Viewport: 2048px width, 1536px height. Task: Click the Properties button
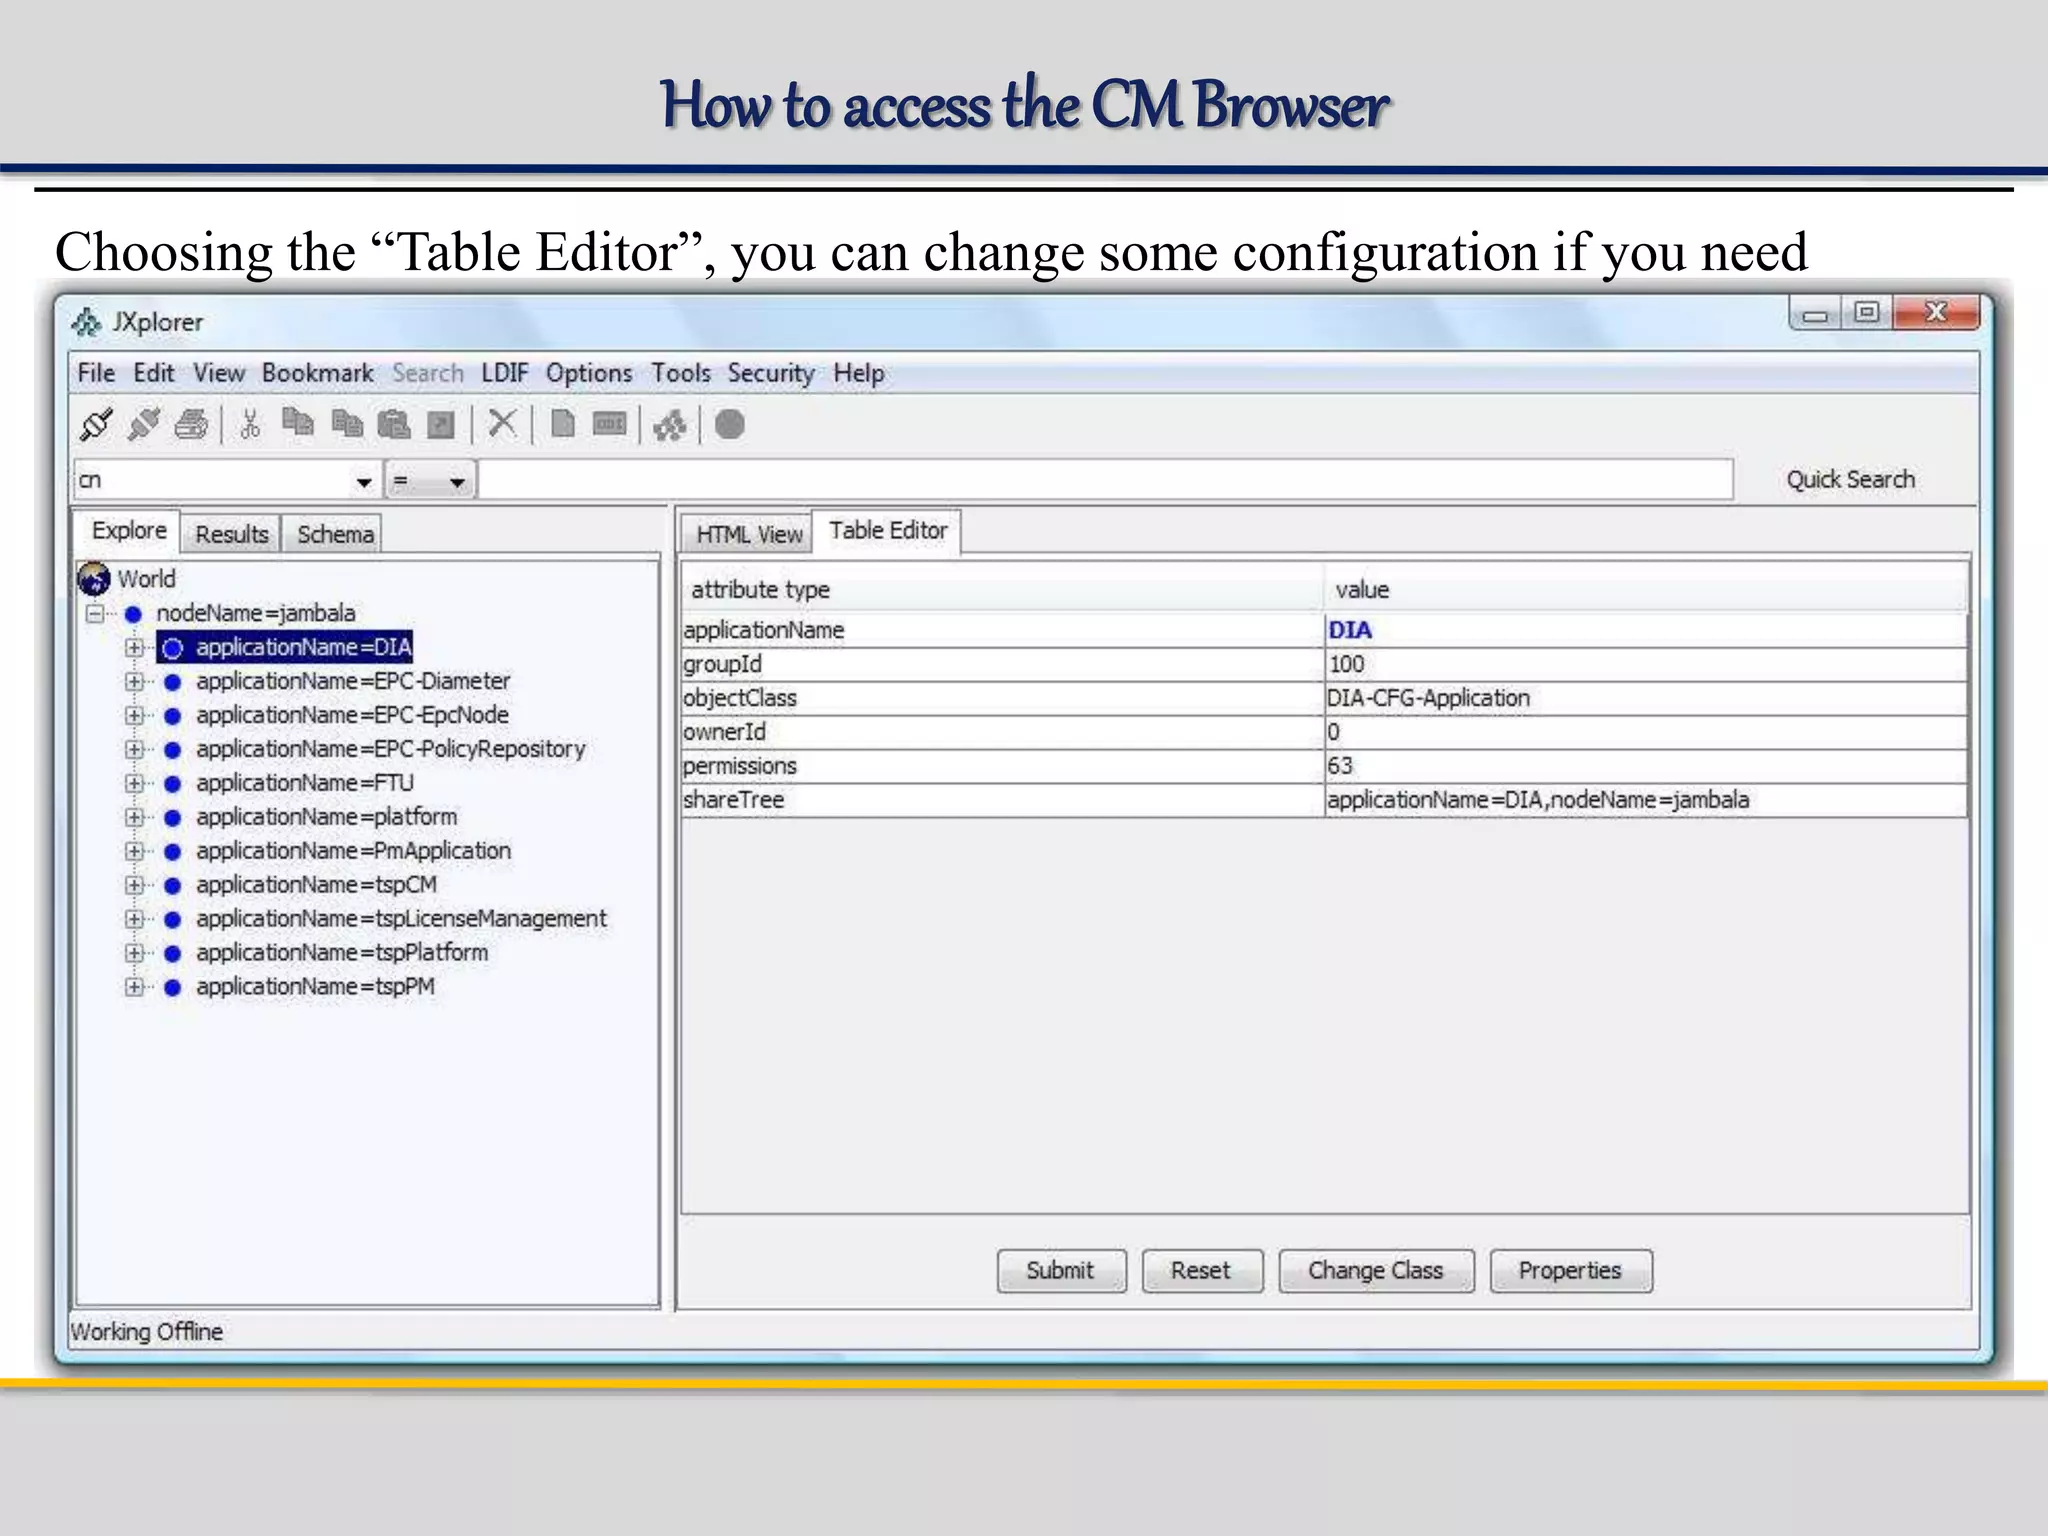pyautogui.click(x=1570, y=1270)
